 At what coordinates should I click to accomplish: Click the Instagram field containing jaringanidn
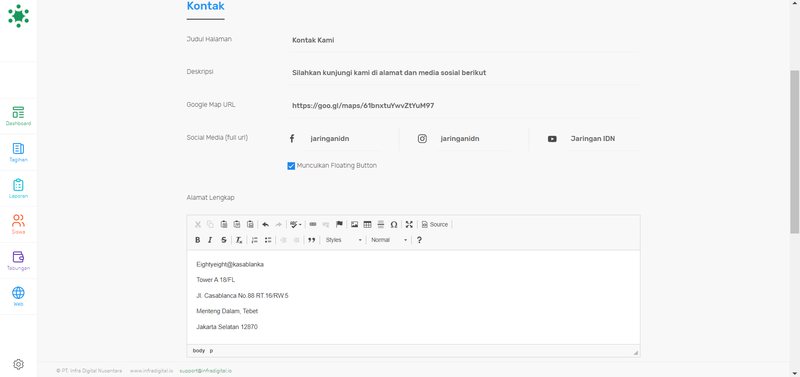point(473,139)
